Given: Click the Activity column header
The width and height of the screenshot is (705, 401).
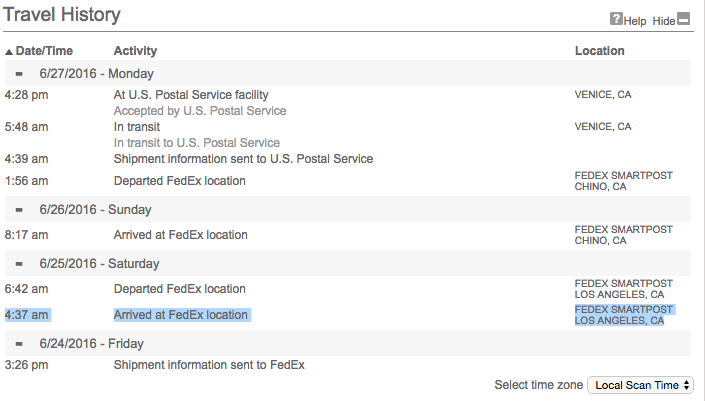Looking at the screenshot, I should pyautogui.click(x=135, y=51).
